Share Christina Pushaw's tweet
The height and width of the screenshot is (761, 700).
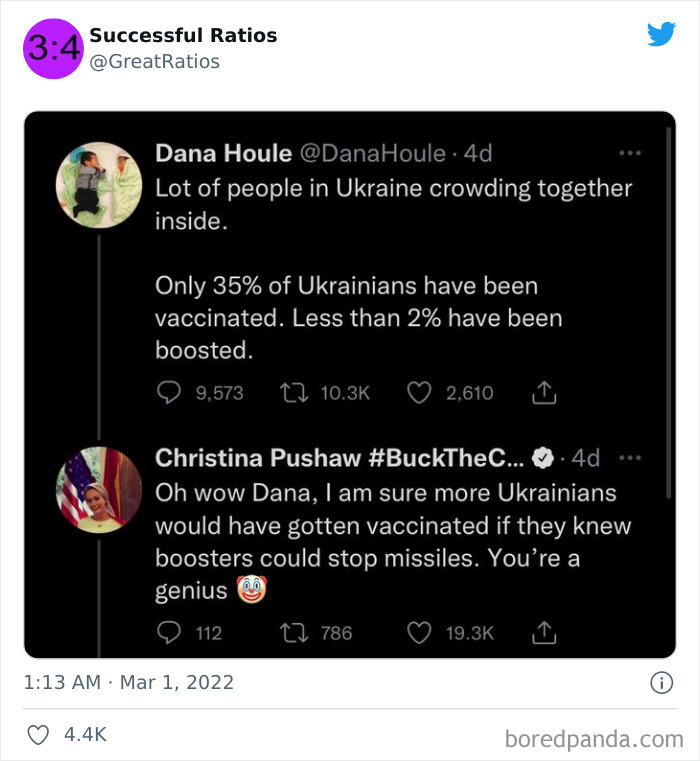[x=543, y=632]
